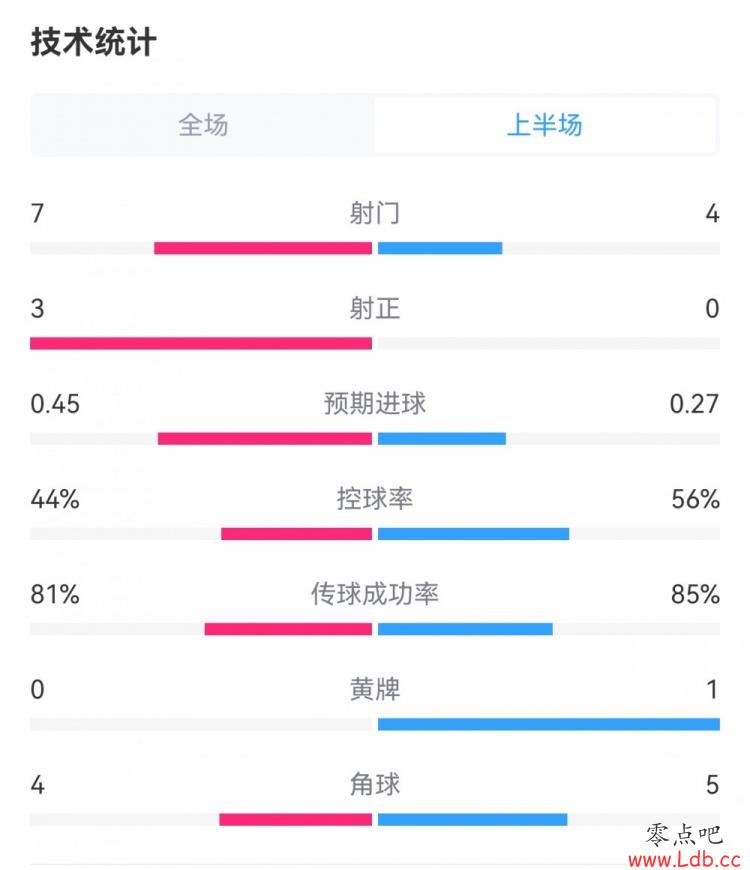Click the 预期进球 stat label
This screenshot has width=750, height=870.
click(374, 403)
